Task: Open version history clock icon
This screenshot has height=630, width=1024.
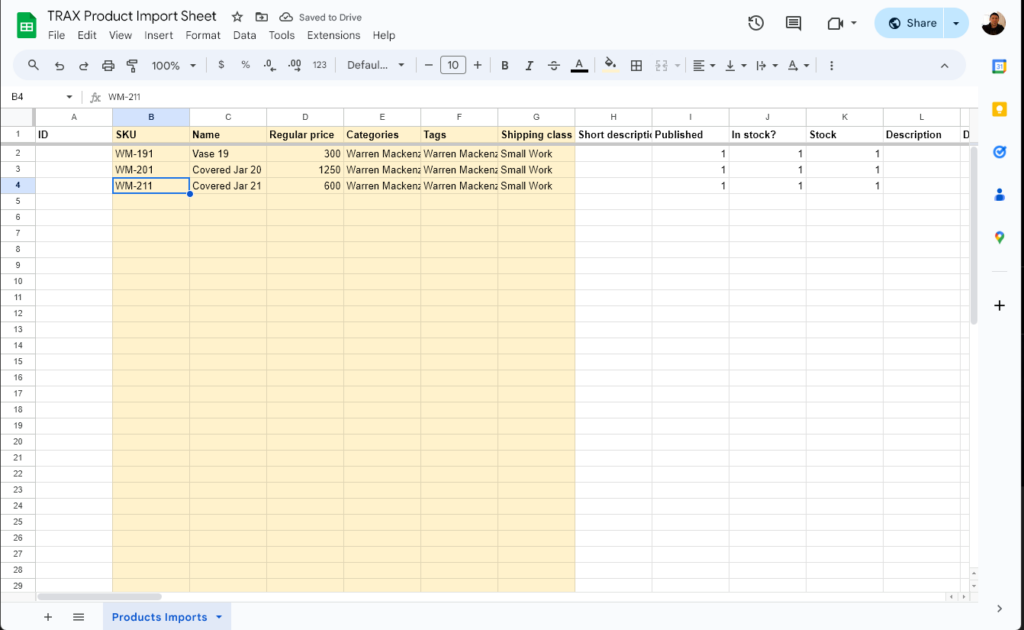Action: coord(756,23)
